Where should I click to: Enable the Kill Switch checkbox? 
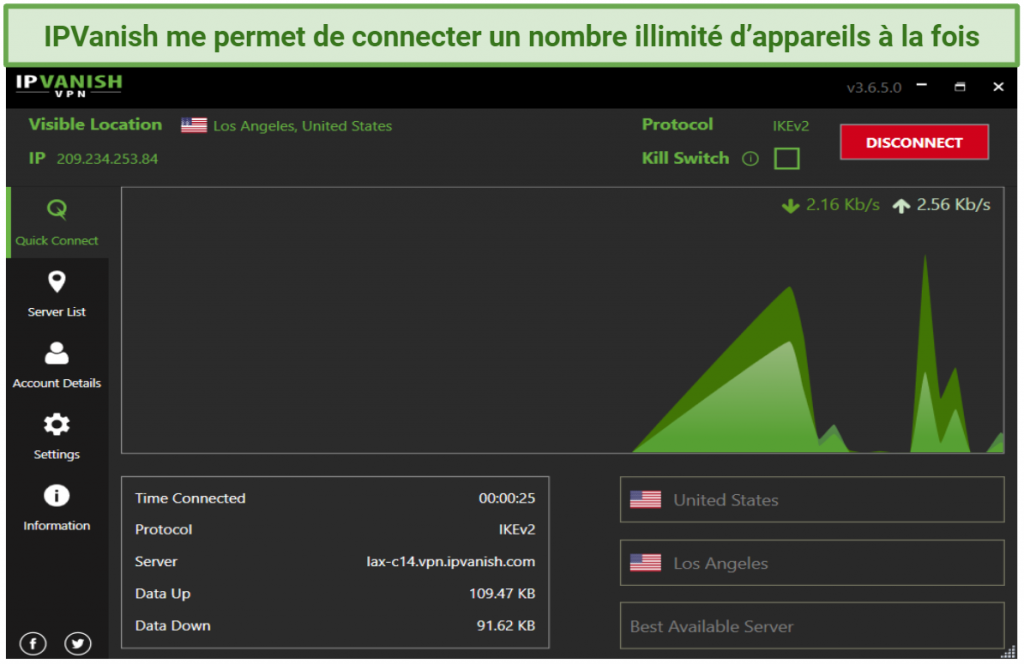coord(786,159)
